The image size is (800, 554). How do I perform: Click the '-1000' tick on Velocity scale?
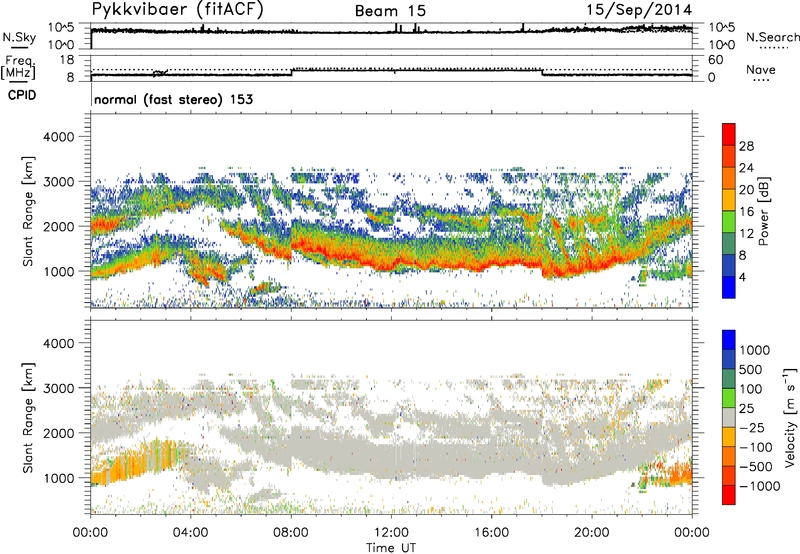pos(759,486)
